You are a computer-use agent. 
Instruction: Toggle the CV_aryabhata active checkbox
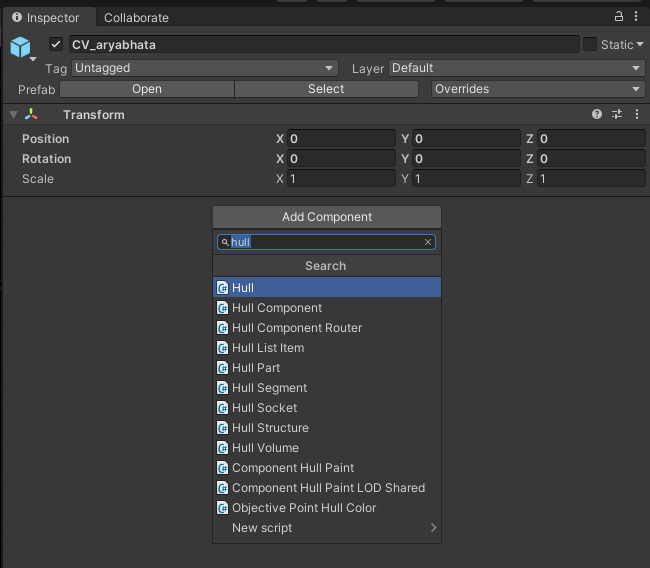click(56, 44)
